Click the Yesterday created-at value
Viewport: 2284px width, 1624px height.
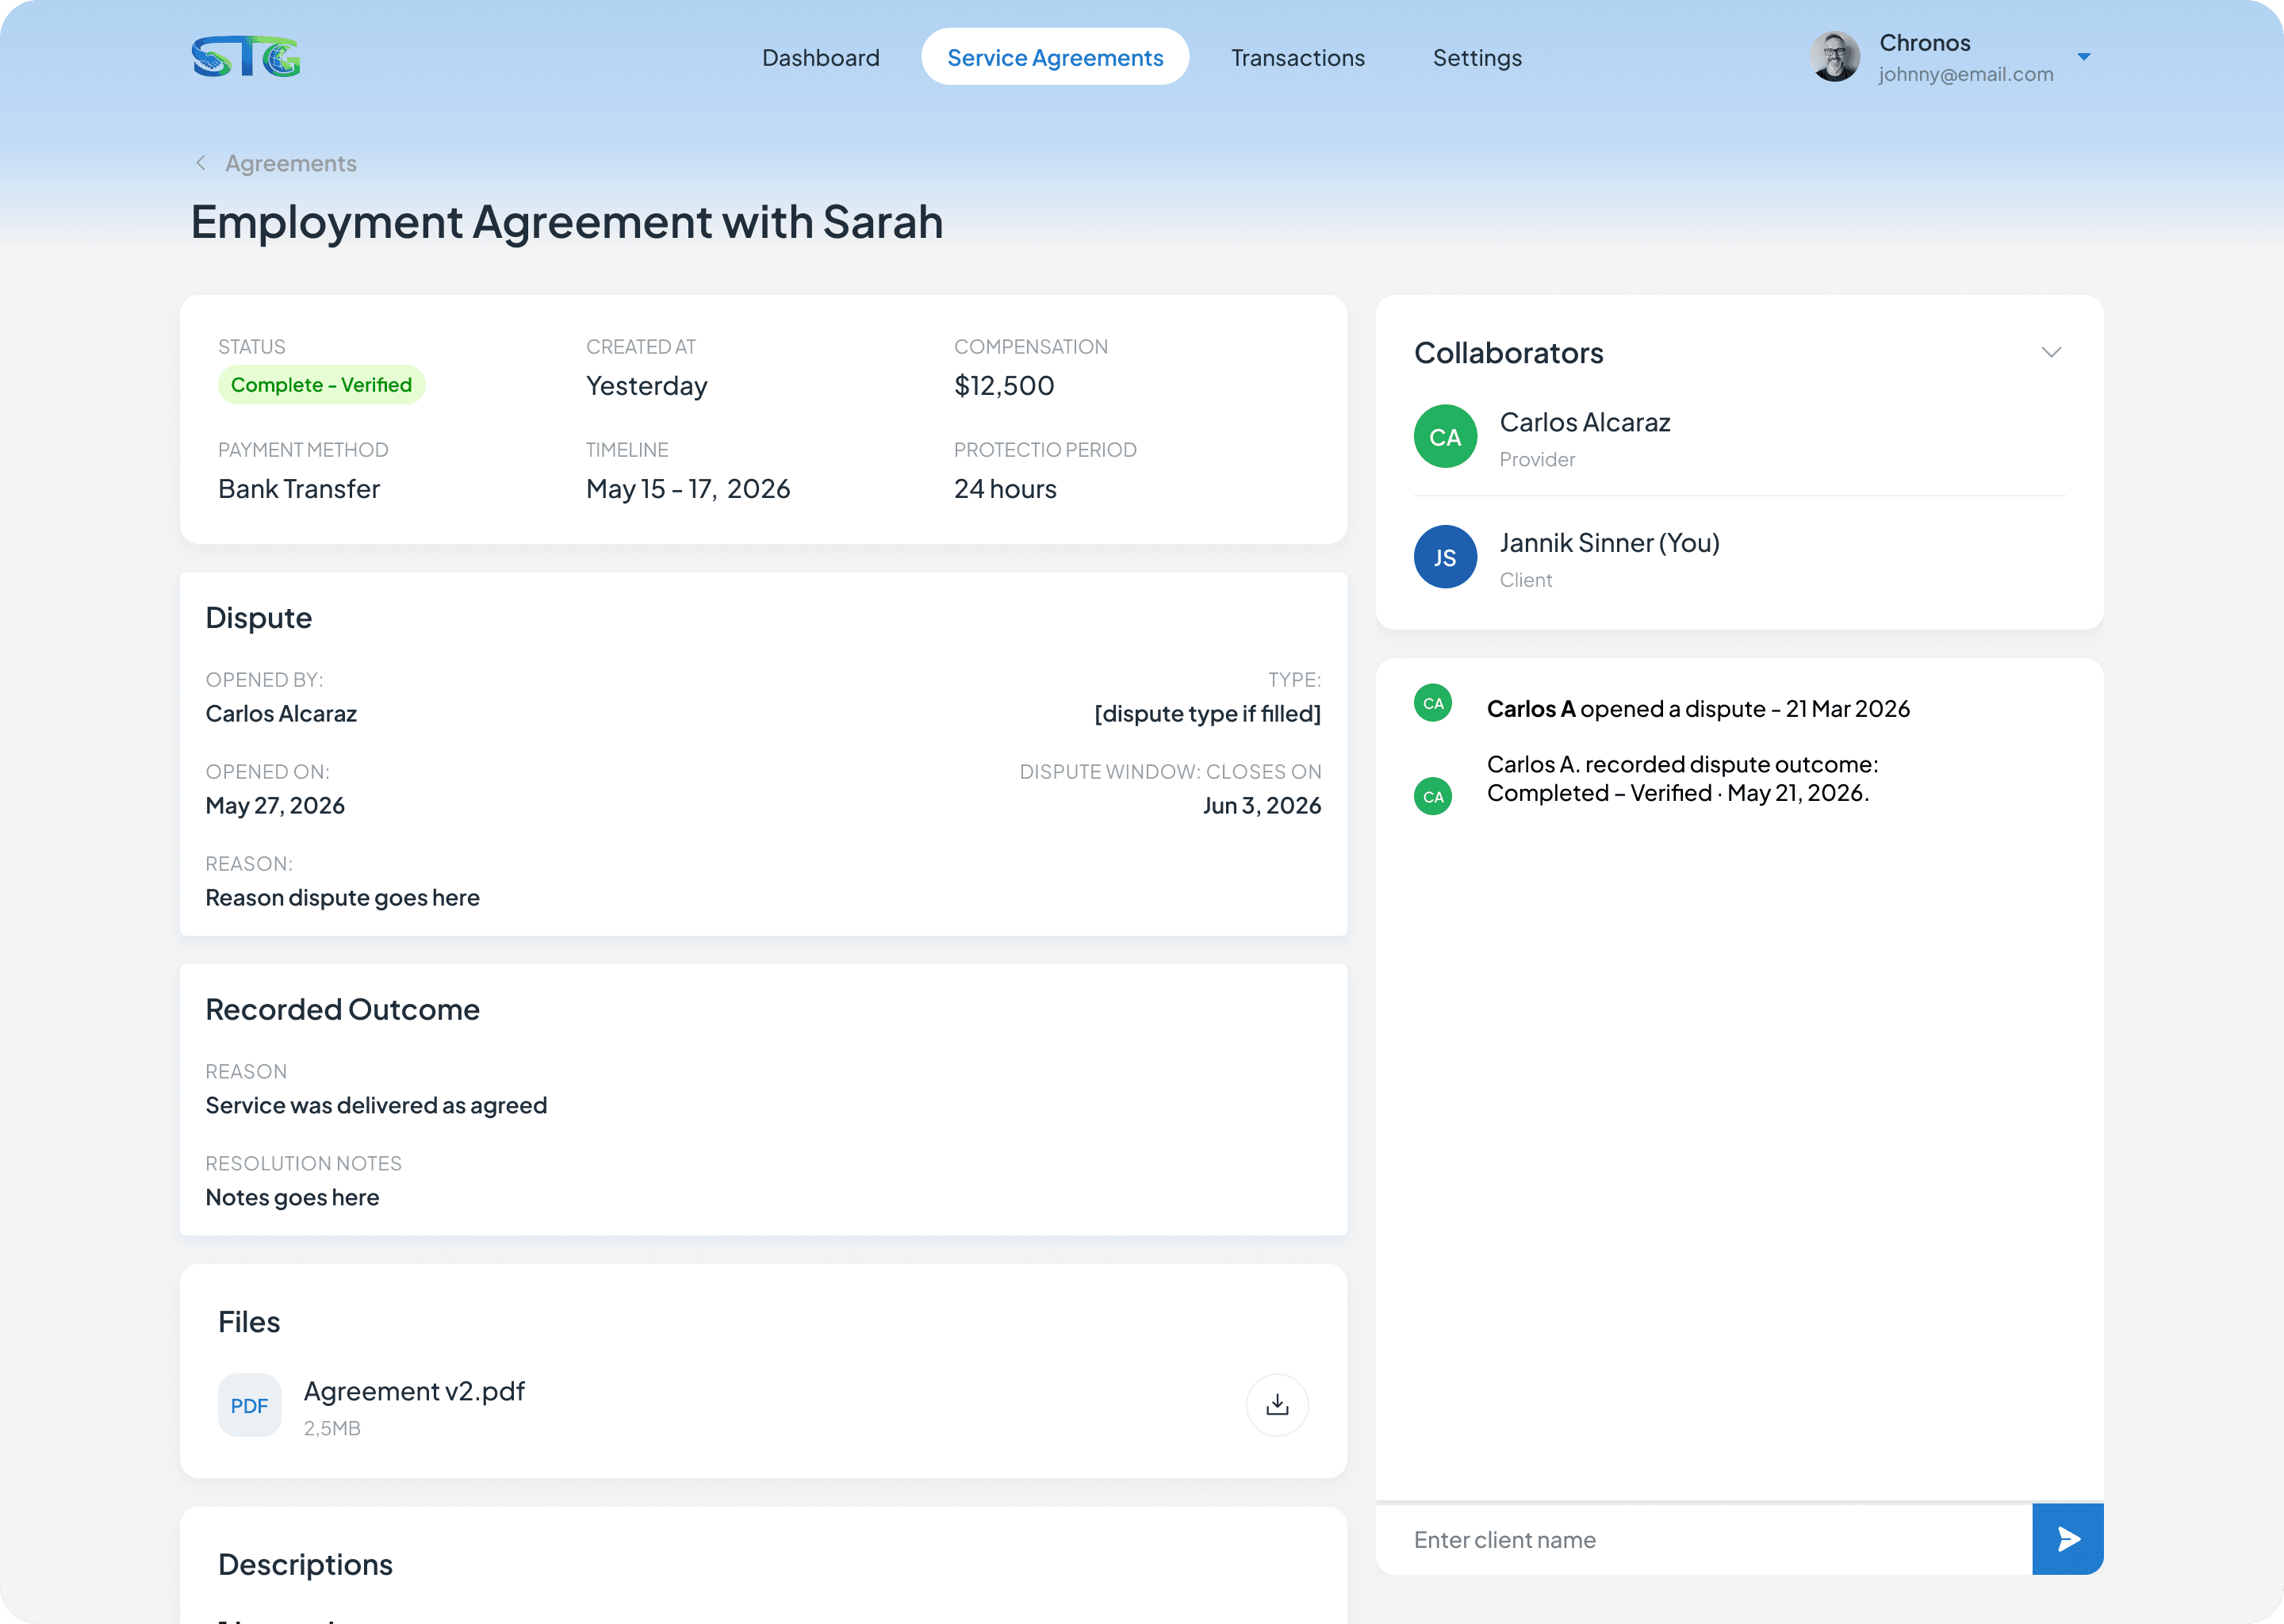(x=647, y=386)
